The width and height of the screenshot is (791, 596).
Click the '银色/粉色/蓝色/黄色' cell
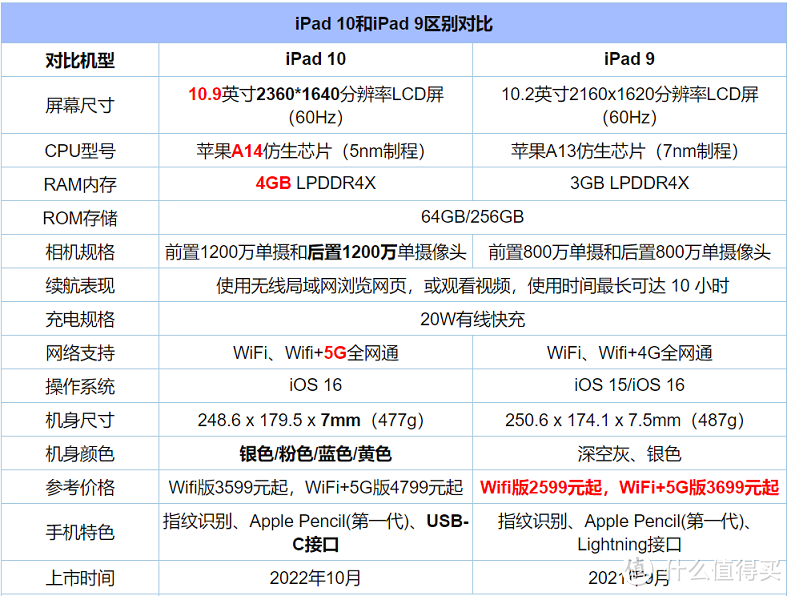[315, 454]
